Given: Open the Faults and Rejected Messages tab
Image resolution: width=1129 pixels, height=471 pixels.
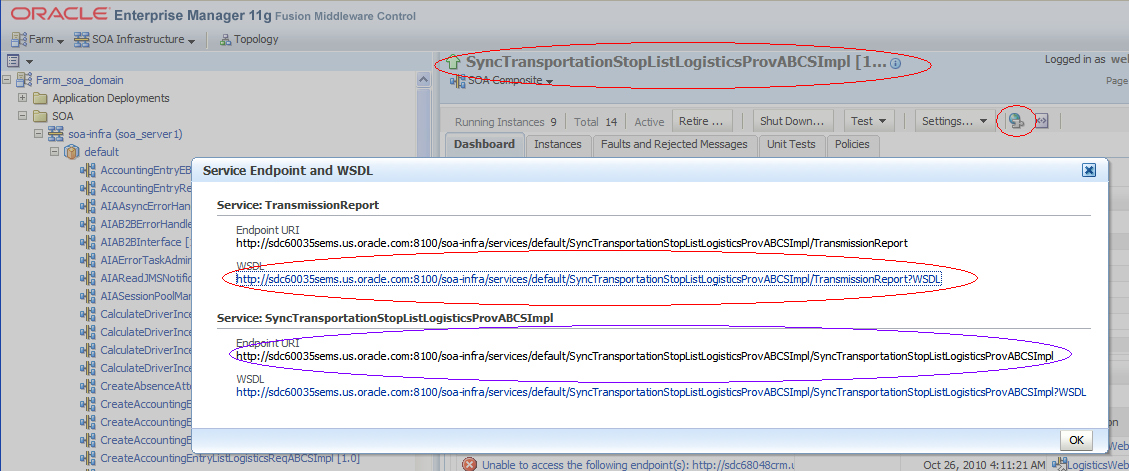Looking at the screenshot, I should (x=675, y=144).
